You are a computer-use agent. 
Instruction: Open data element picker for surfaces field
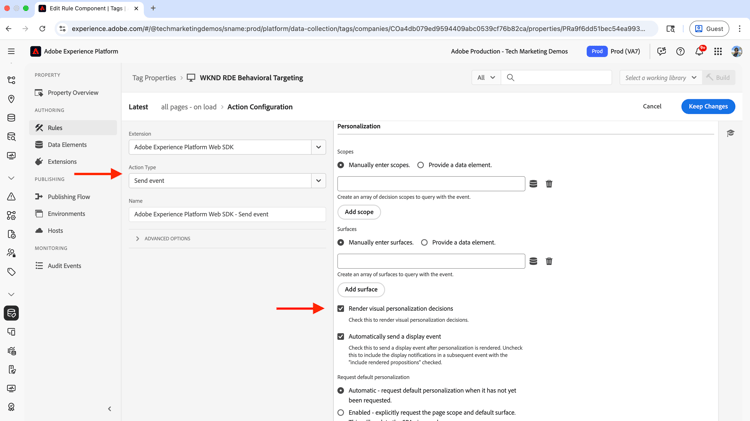point(533,261)
